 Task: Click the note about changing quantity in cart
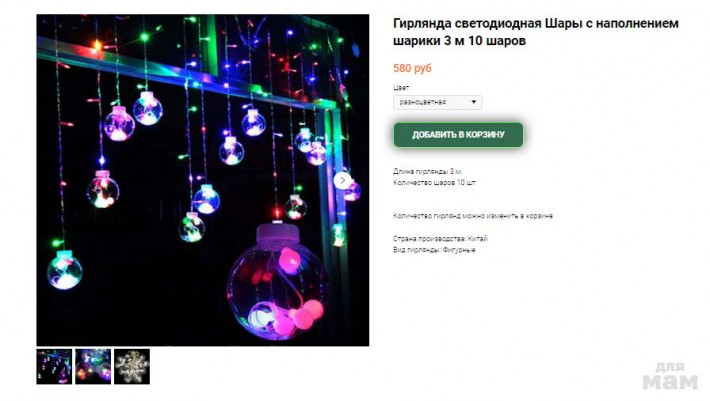point(473,216)
